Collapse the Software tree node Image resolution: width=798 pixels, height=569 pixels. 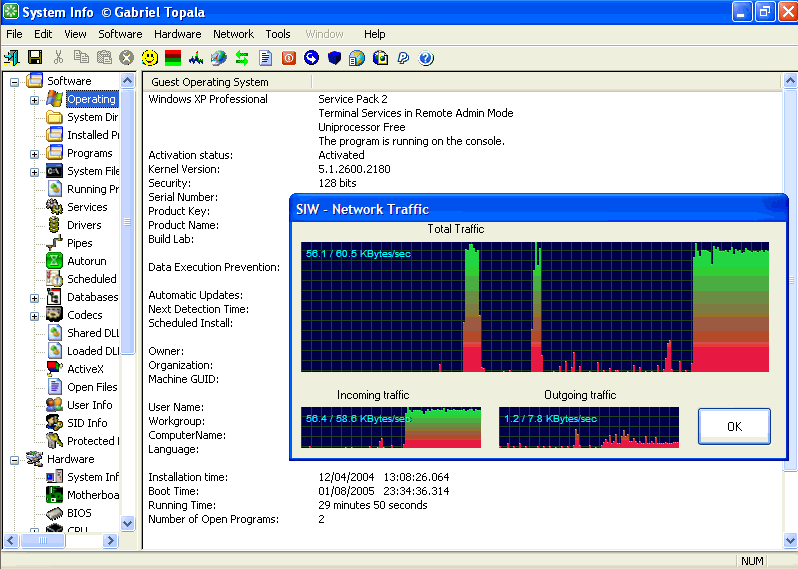pyautogui.click(x=15, y=81)
